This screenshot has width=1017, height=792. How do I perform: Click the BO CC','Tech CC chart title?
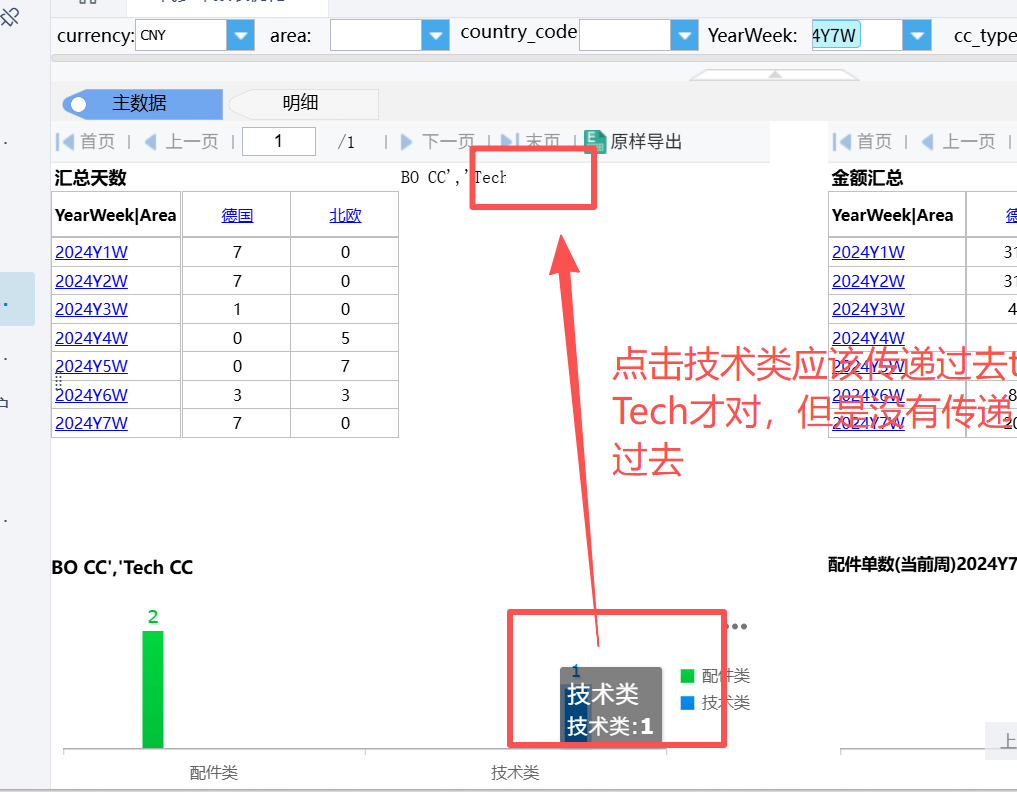[123, 568]
